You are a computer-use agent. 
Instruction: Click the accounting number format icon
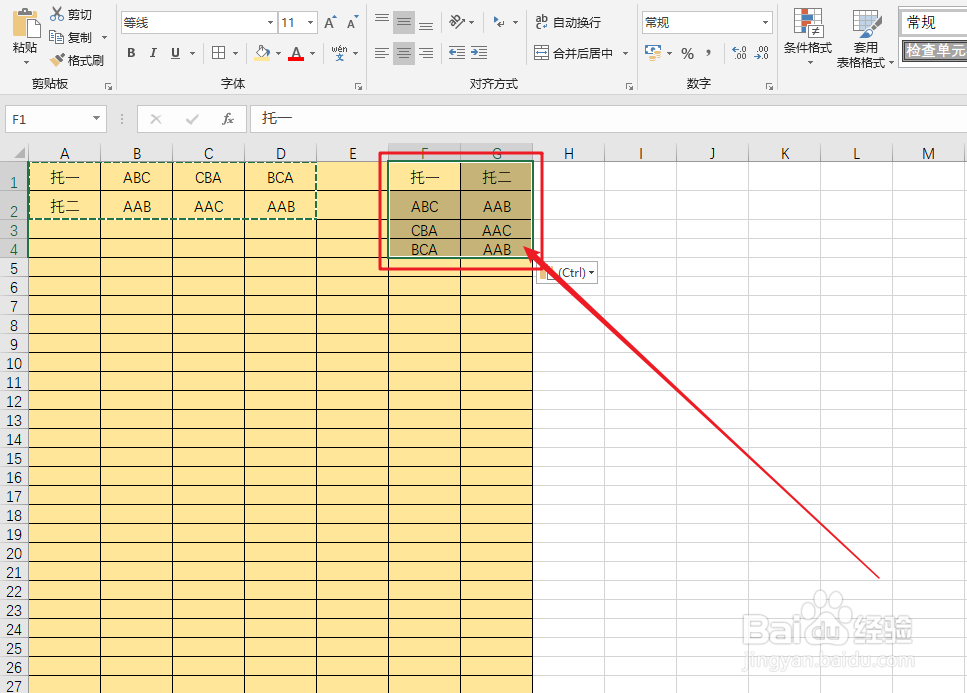pos(652,53)
